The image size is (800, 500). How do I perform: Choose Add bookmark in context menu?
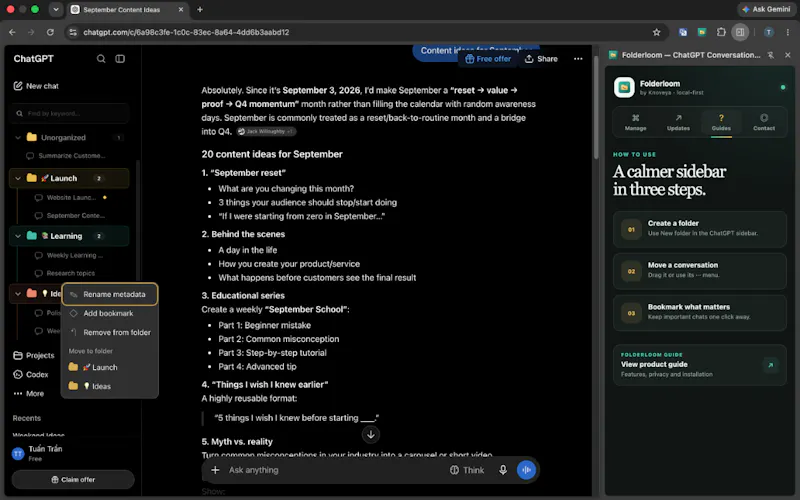pyautogui.click(x=109, y=313)
